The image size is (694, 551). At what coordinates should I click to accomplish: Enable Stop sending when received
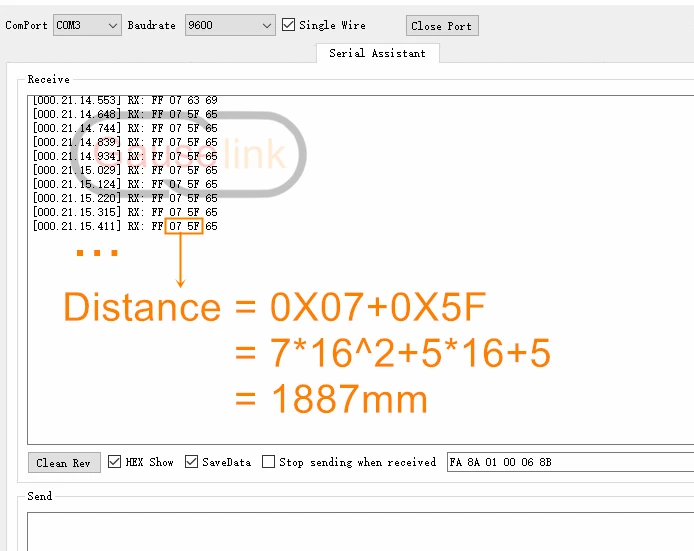tap(268, 462)
